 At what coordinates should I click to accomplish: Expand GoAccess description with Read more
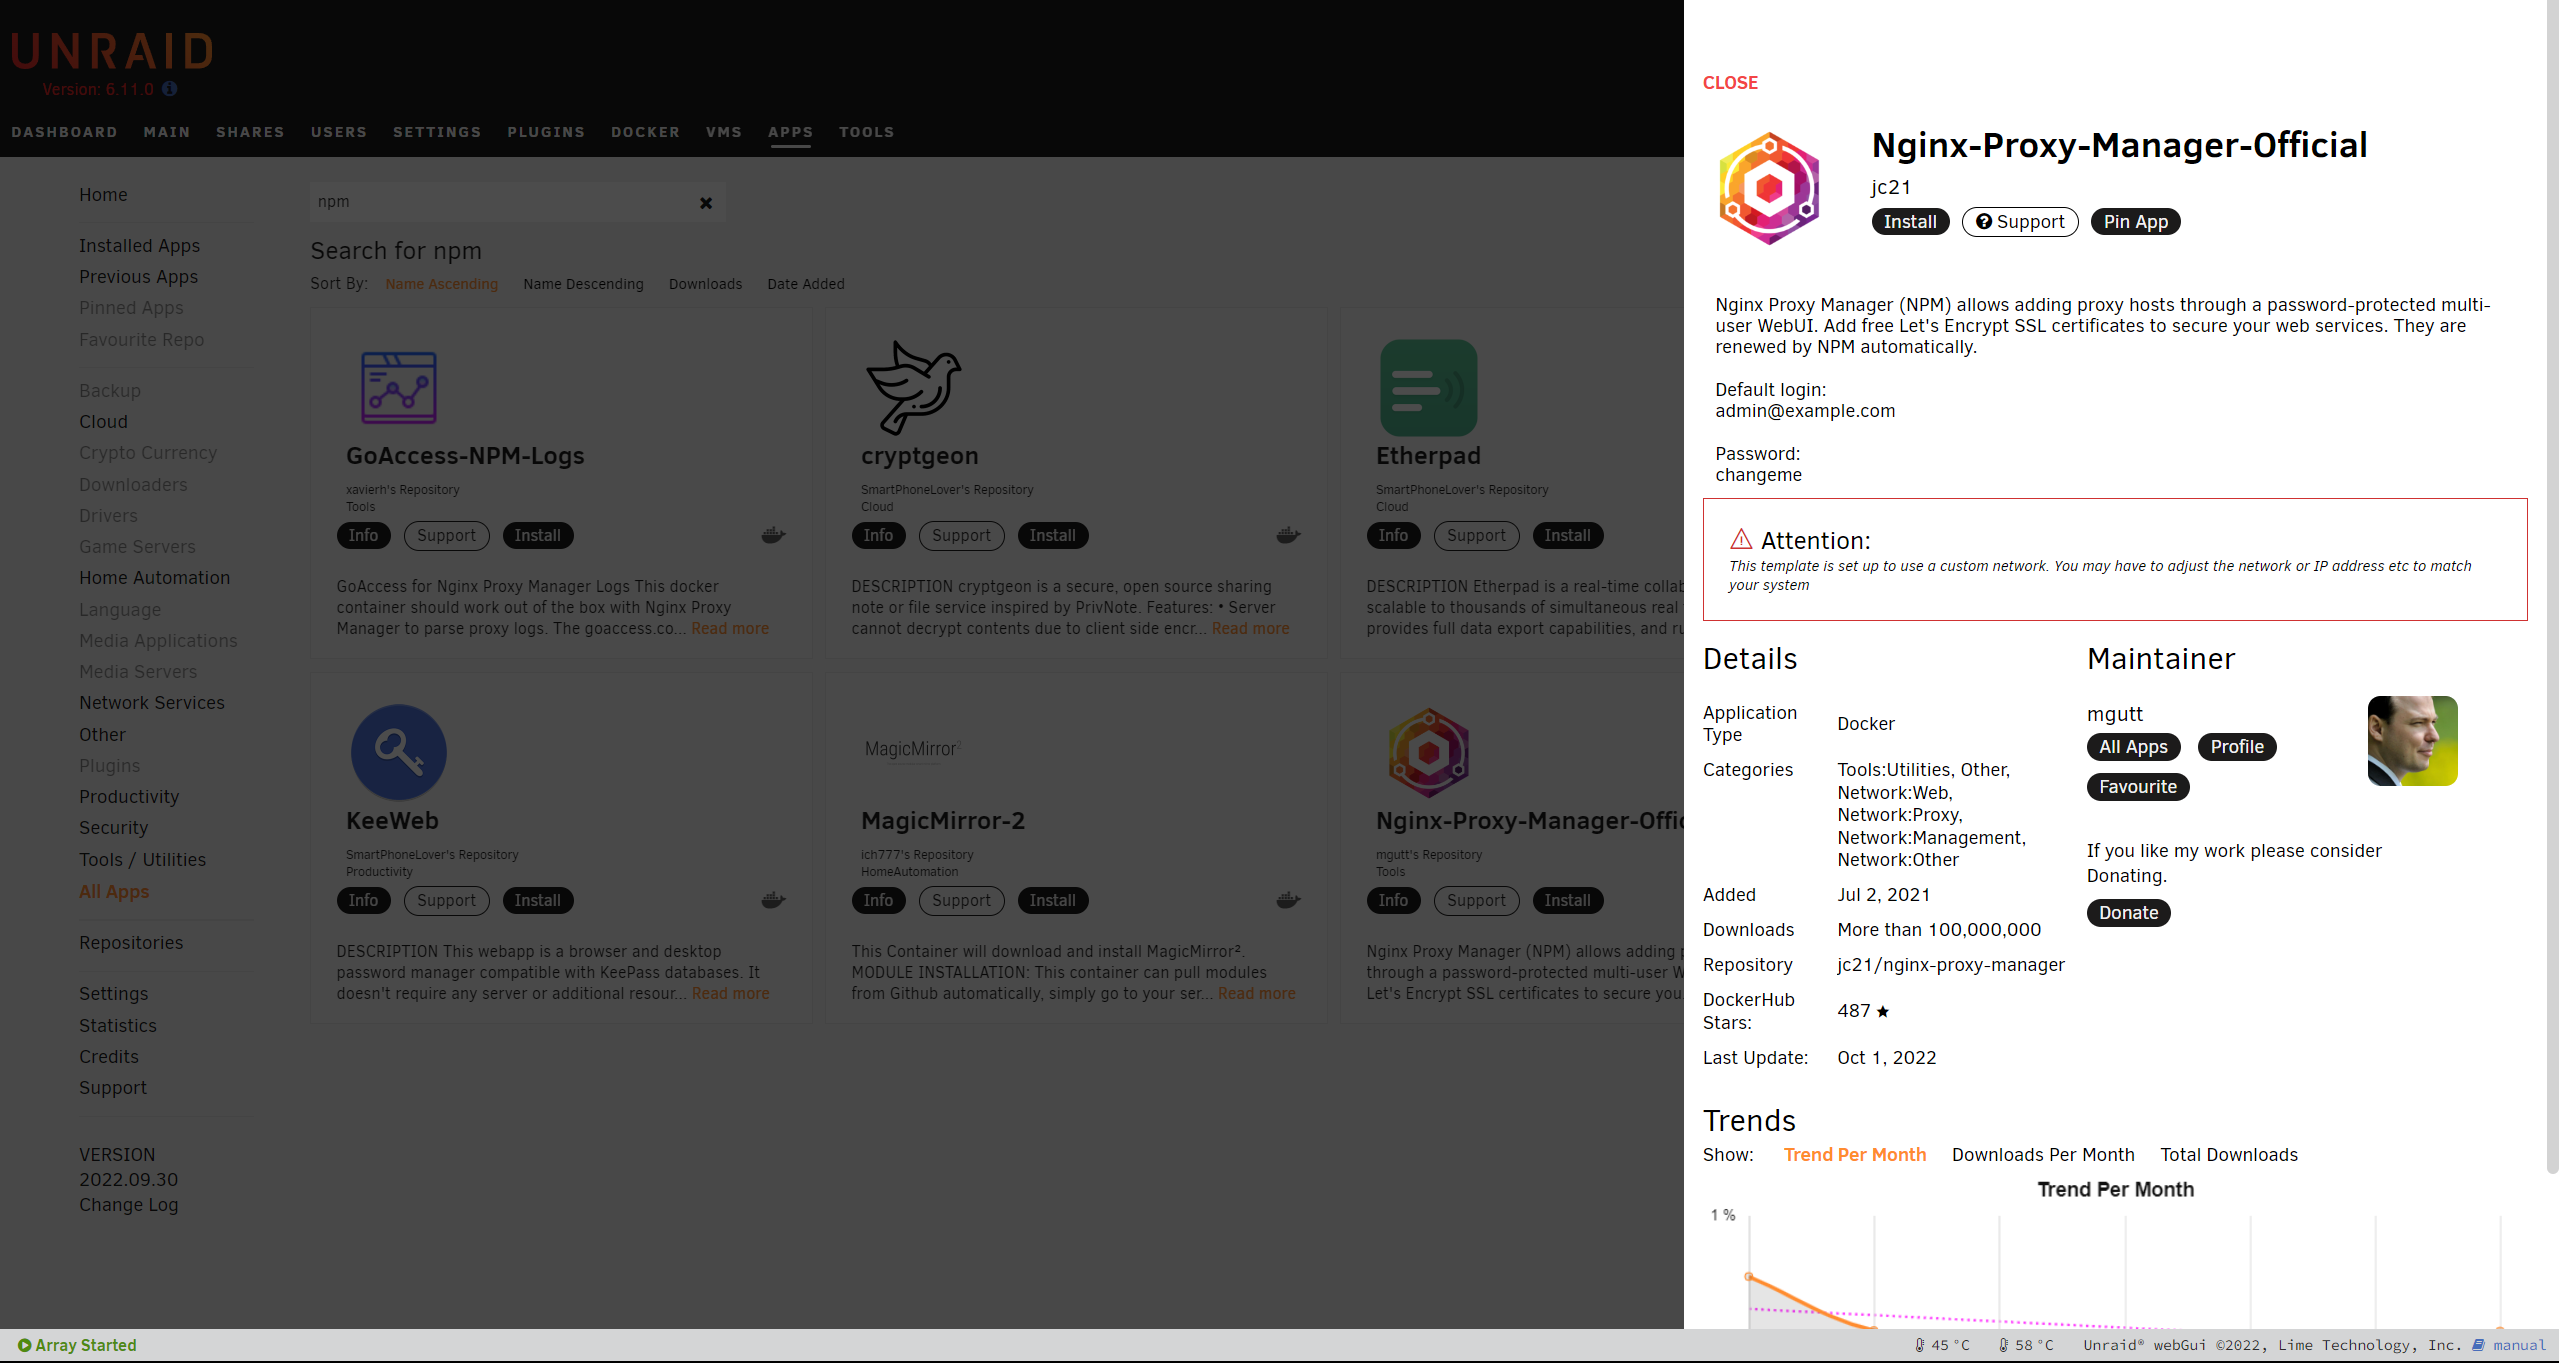click(730, 629)
